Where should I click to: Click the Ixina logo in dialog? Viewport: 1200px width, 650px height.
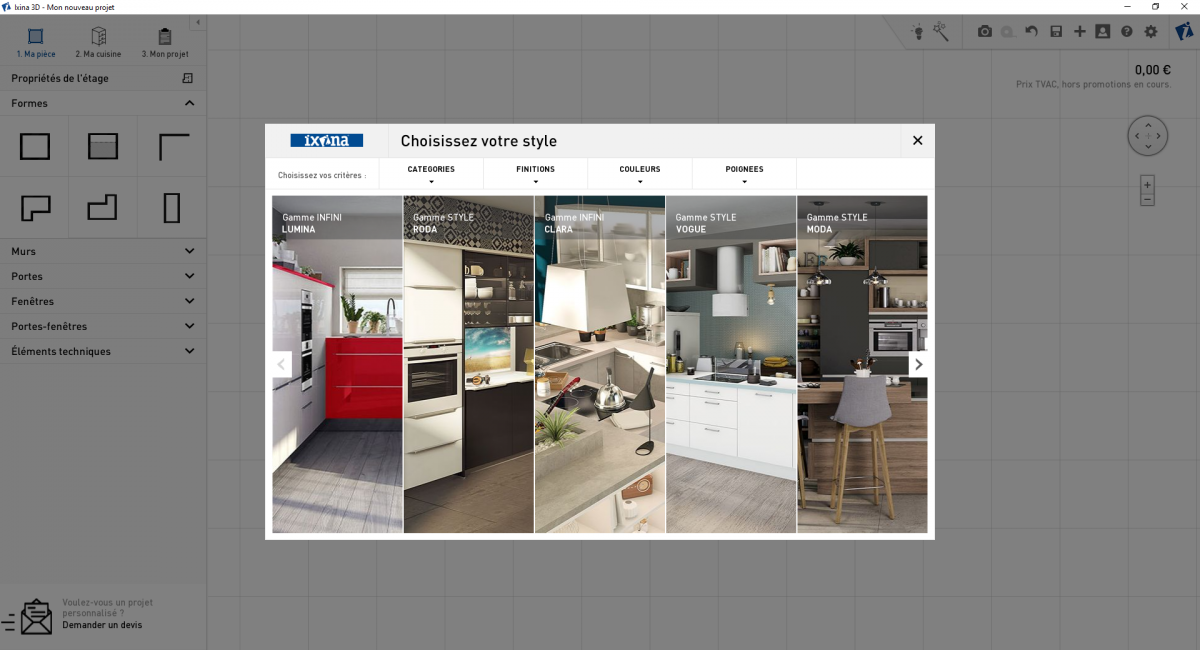tap(327, 141)
